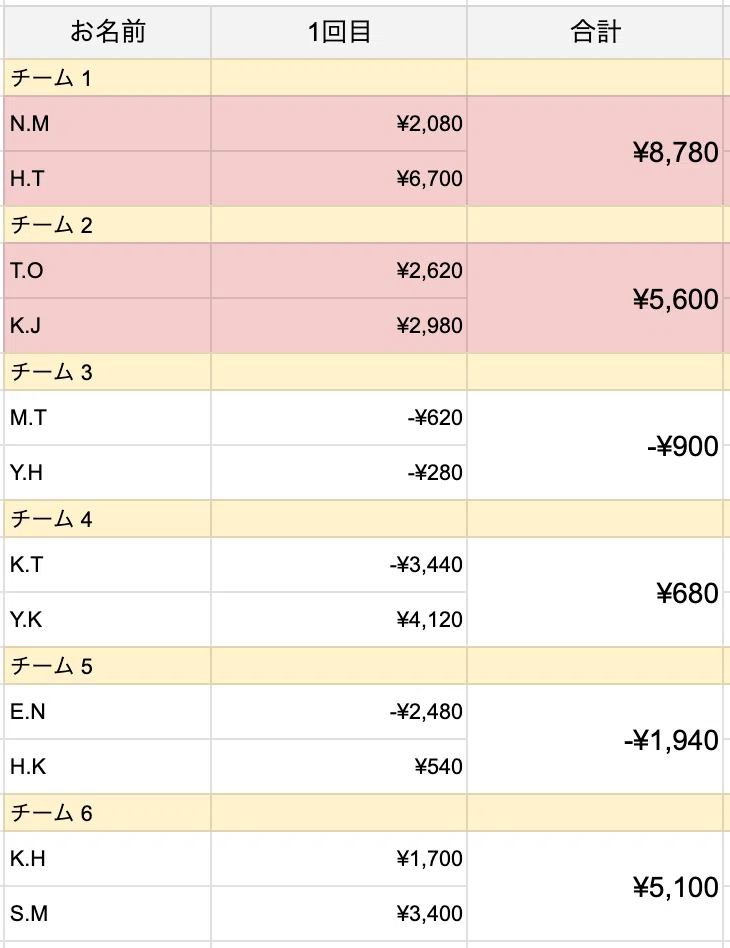
Task: Click the チーム 2 row label
Action: click(x=108, y=225)
